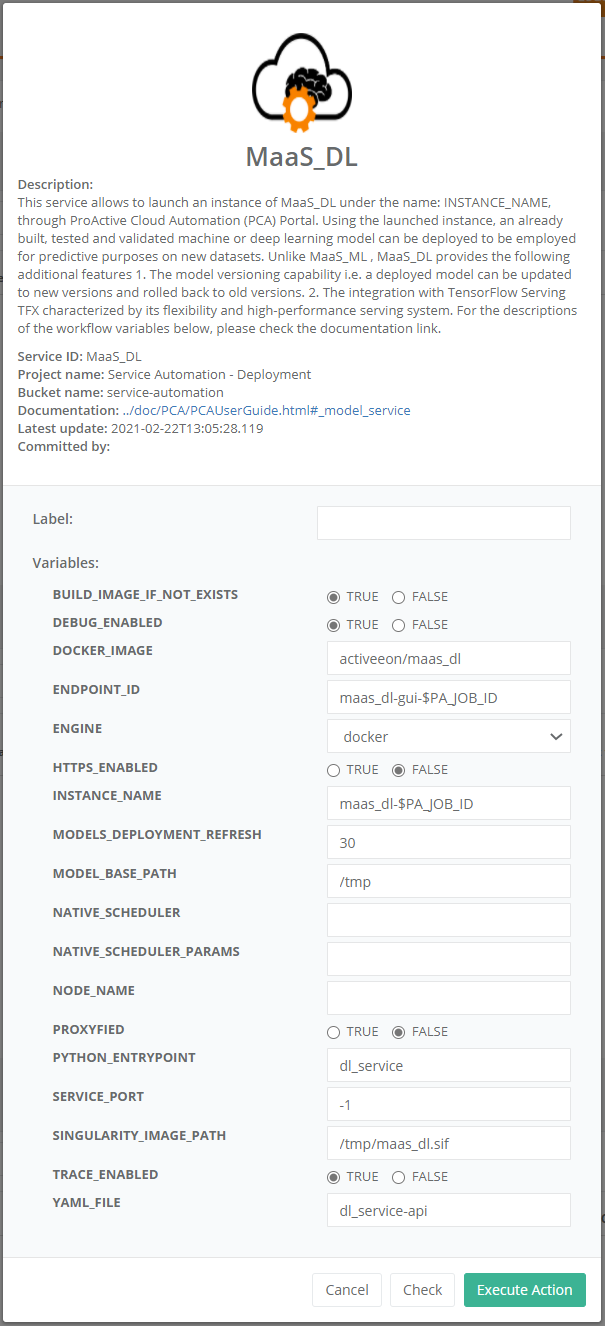Click the Check button

coord(422,1290)
